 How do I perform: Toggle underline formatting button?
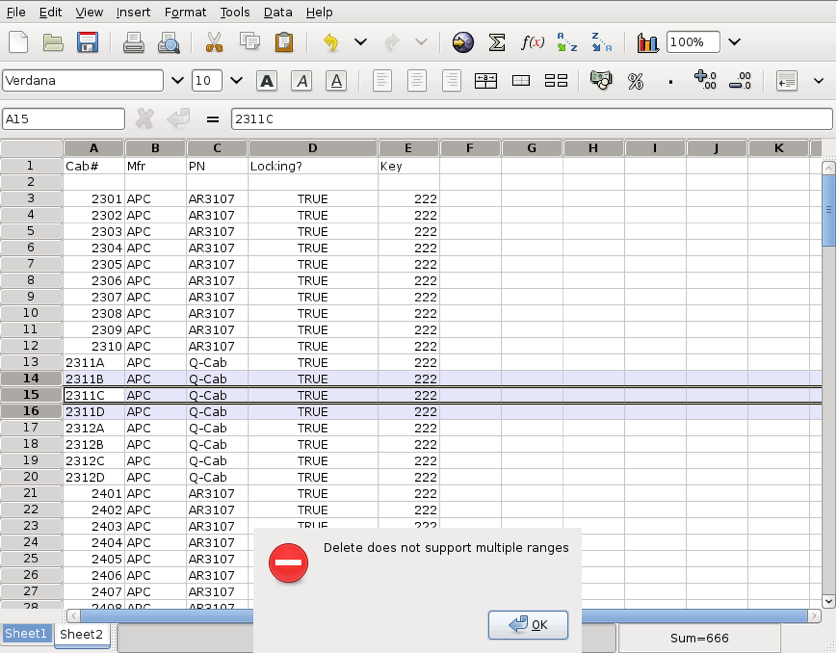tap(336, 81)
